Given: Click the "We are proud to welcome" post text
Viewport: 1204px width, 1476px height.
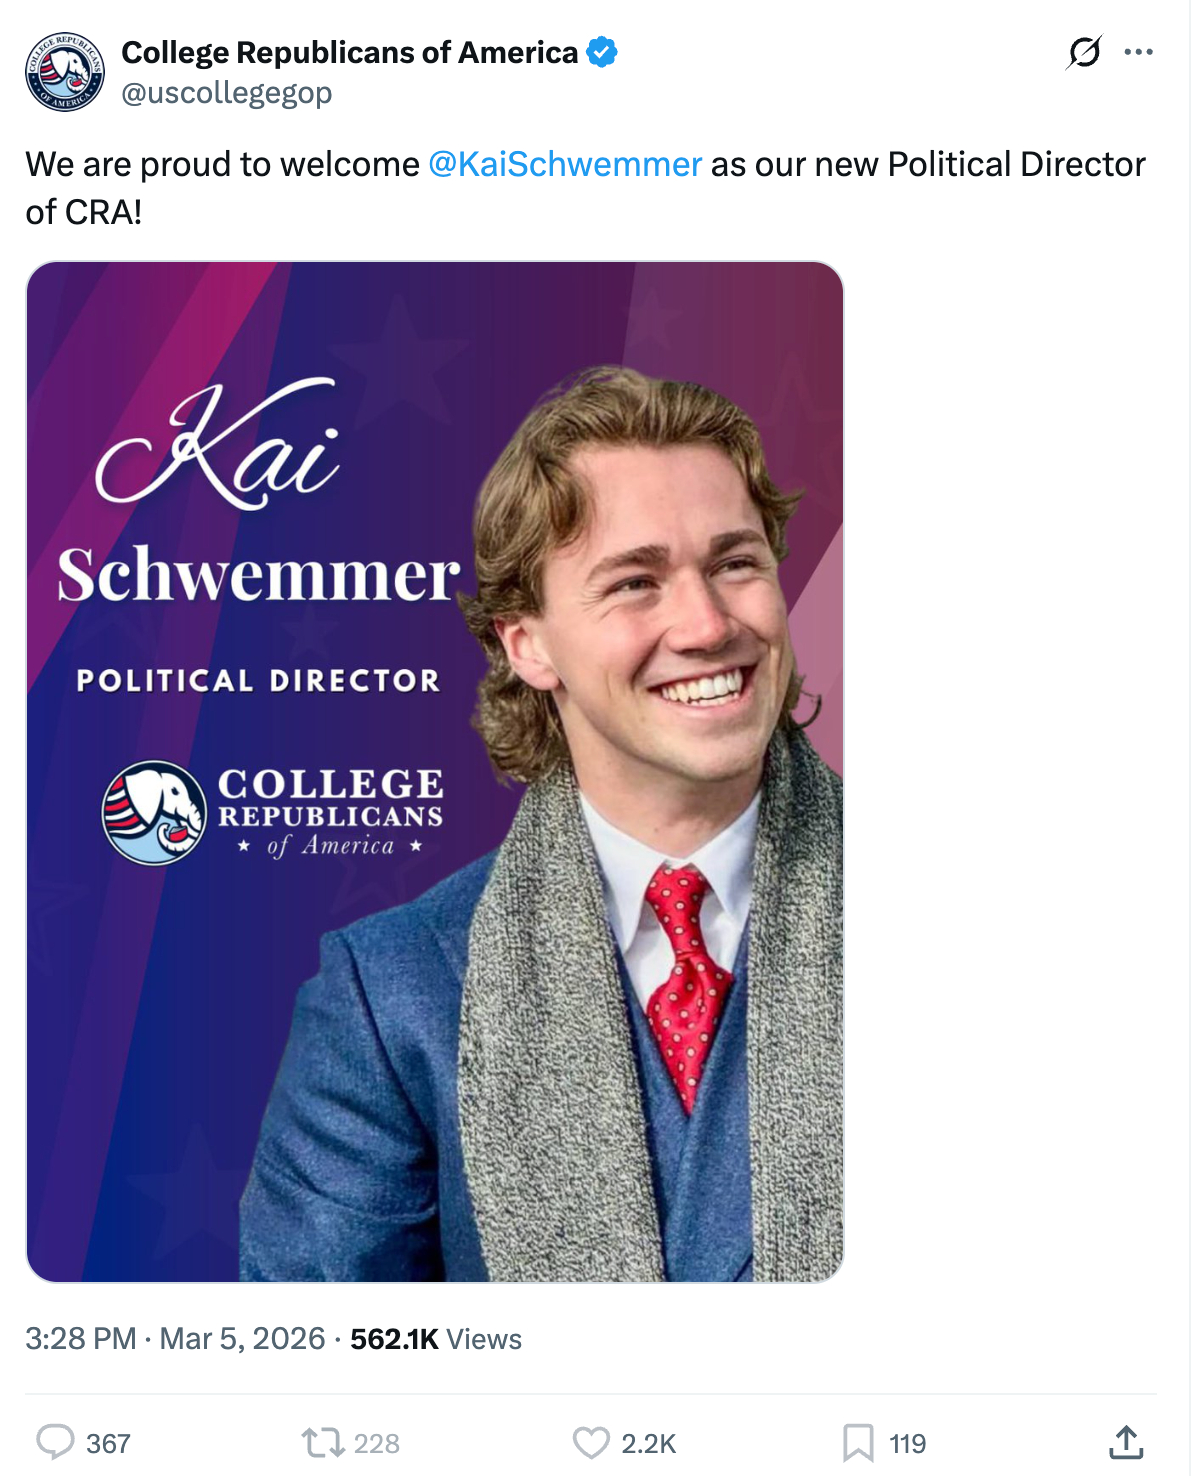Looking at the screenshot, I should (222, 164).
